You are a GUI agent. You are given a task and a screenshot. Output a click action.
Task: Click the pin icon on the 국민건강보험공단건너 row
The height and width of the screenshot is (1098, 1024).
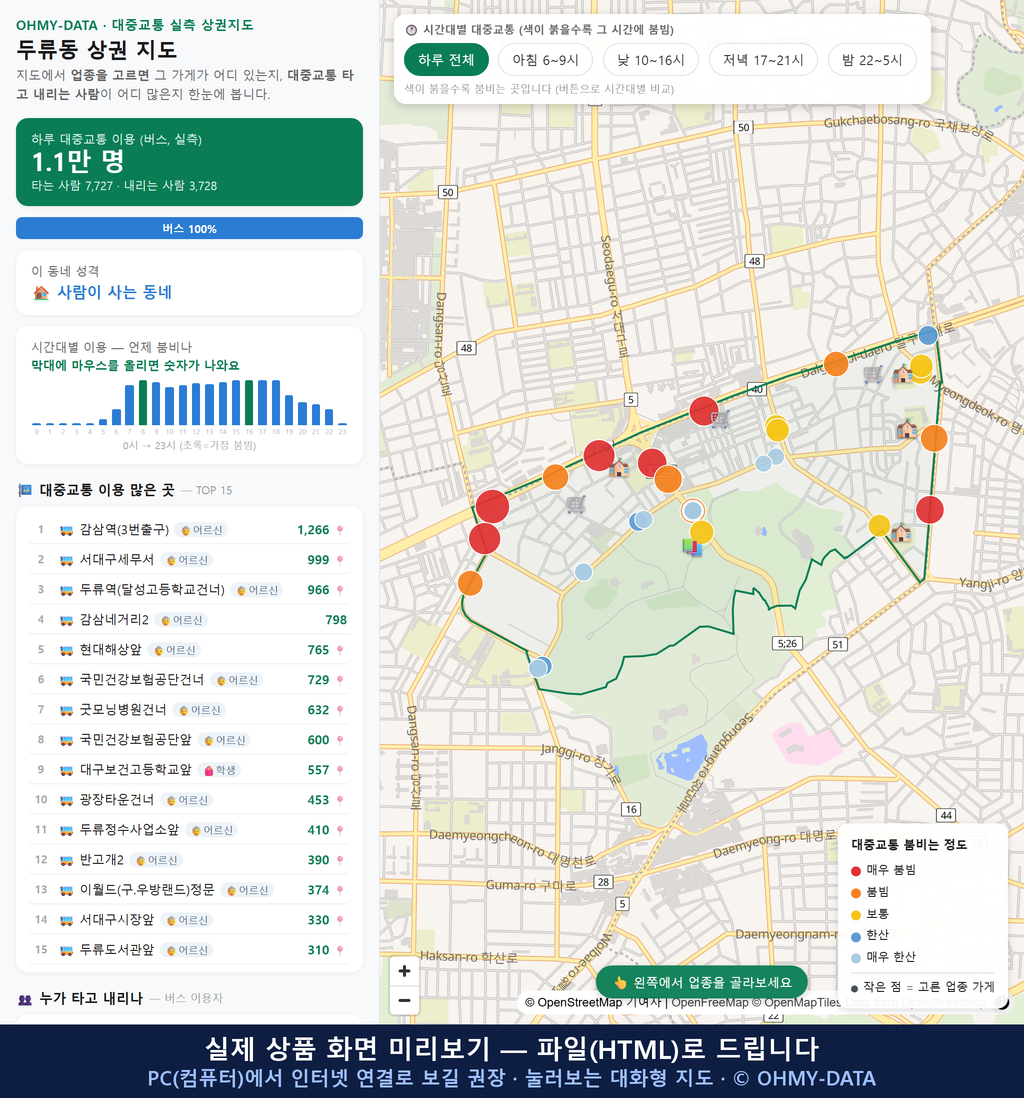[x=340, y=680]
